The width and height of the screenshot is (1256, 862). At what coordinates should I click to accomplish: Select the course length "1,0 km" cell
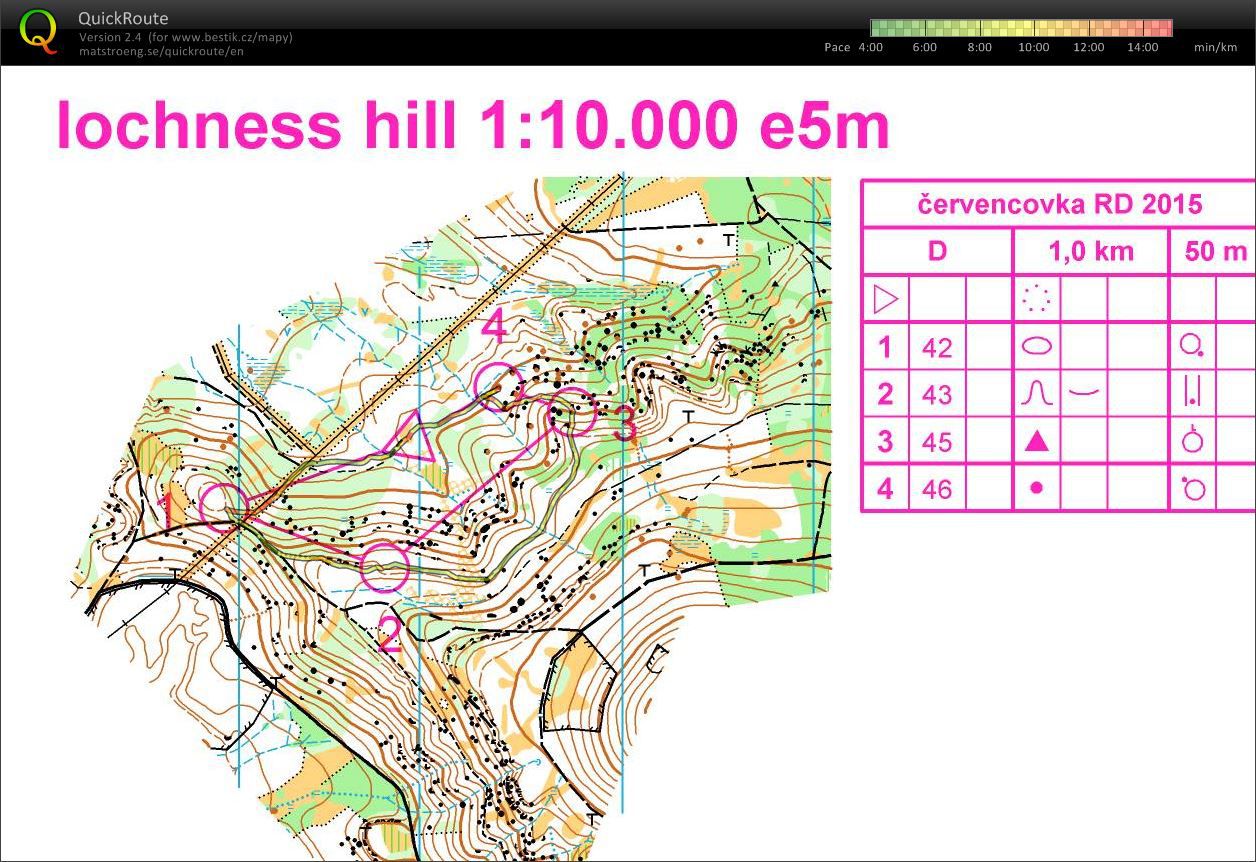(1091, 251)
